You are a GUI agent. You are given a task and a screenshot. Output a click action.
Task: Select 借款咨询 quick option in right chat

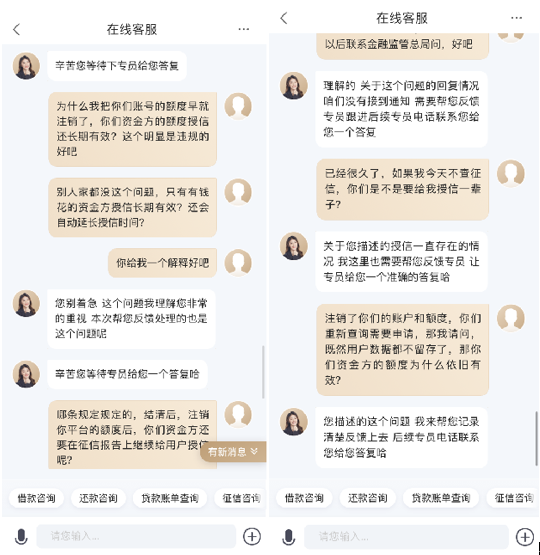coord(304,498)
